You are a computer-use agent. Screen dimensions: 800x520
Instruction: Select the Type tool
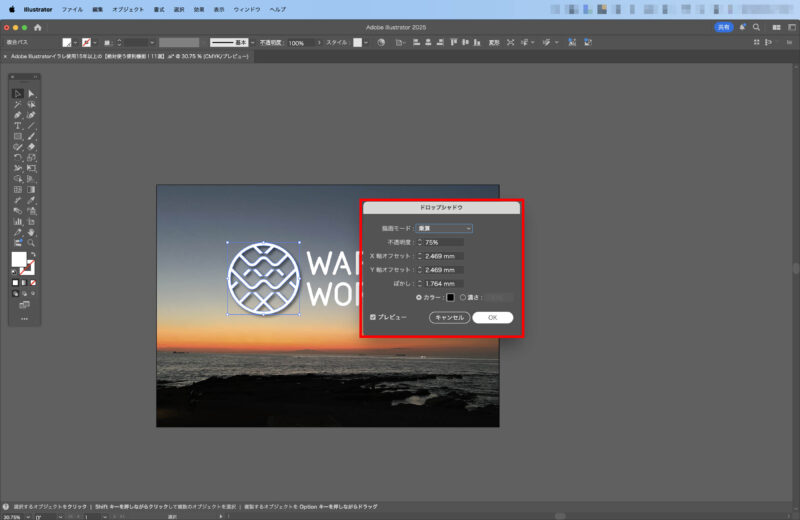tap(18, 126)
